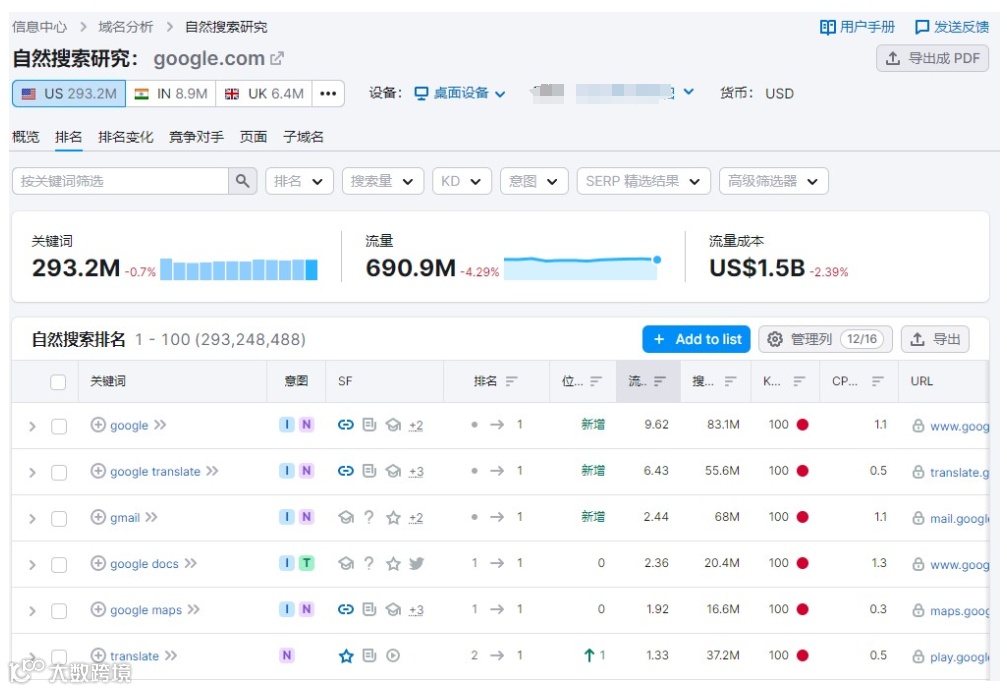Screen dimensions: 1007x691
Task: Click the traffic trend line chart
Action: click(x=582, y=267)
